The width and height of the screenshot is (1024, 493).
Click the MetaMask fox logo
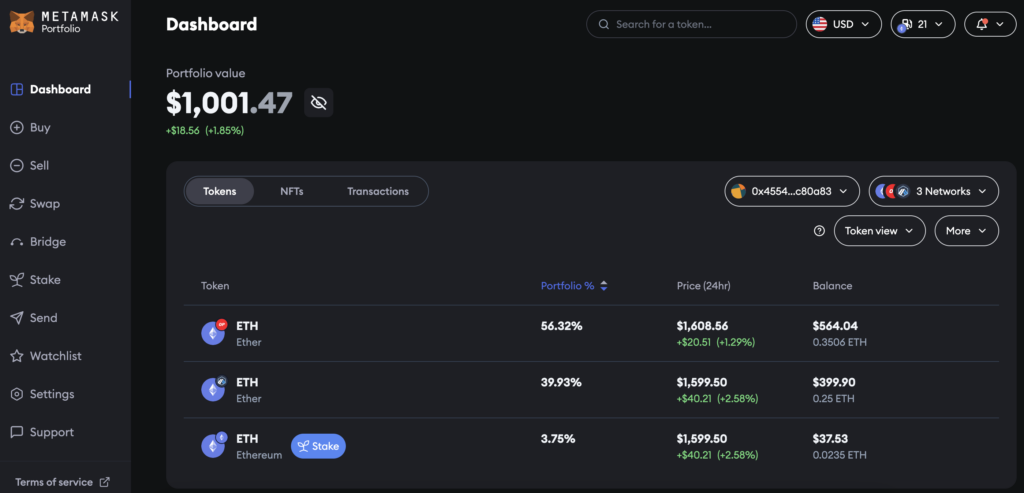(x=19, y=22)
